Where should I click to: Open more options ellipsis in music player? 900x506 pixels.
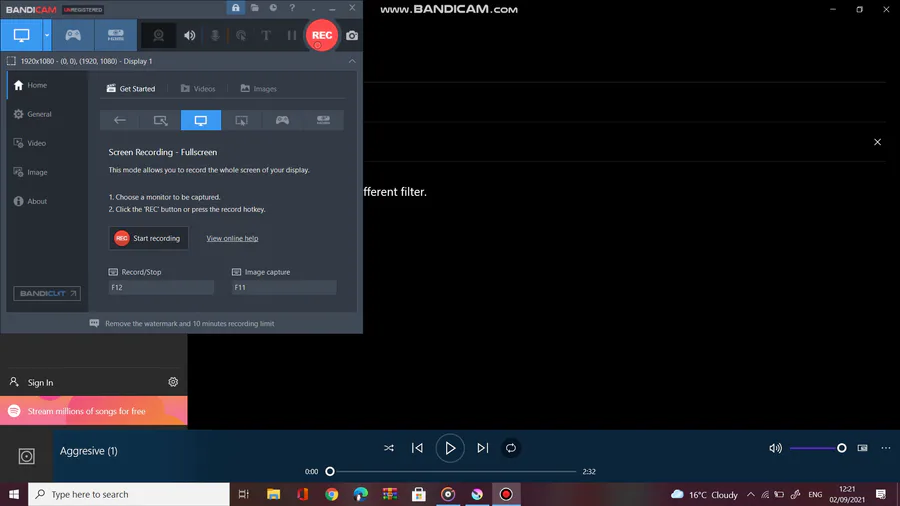[x=886, y=448]
